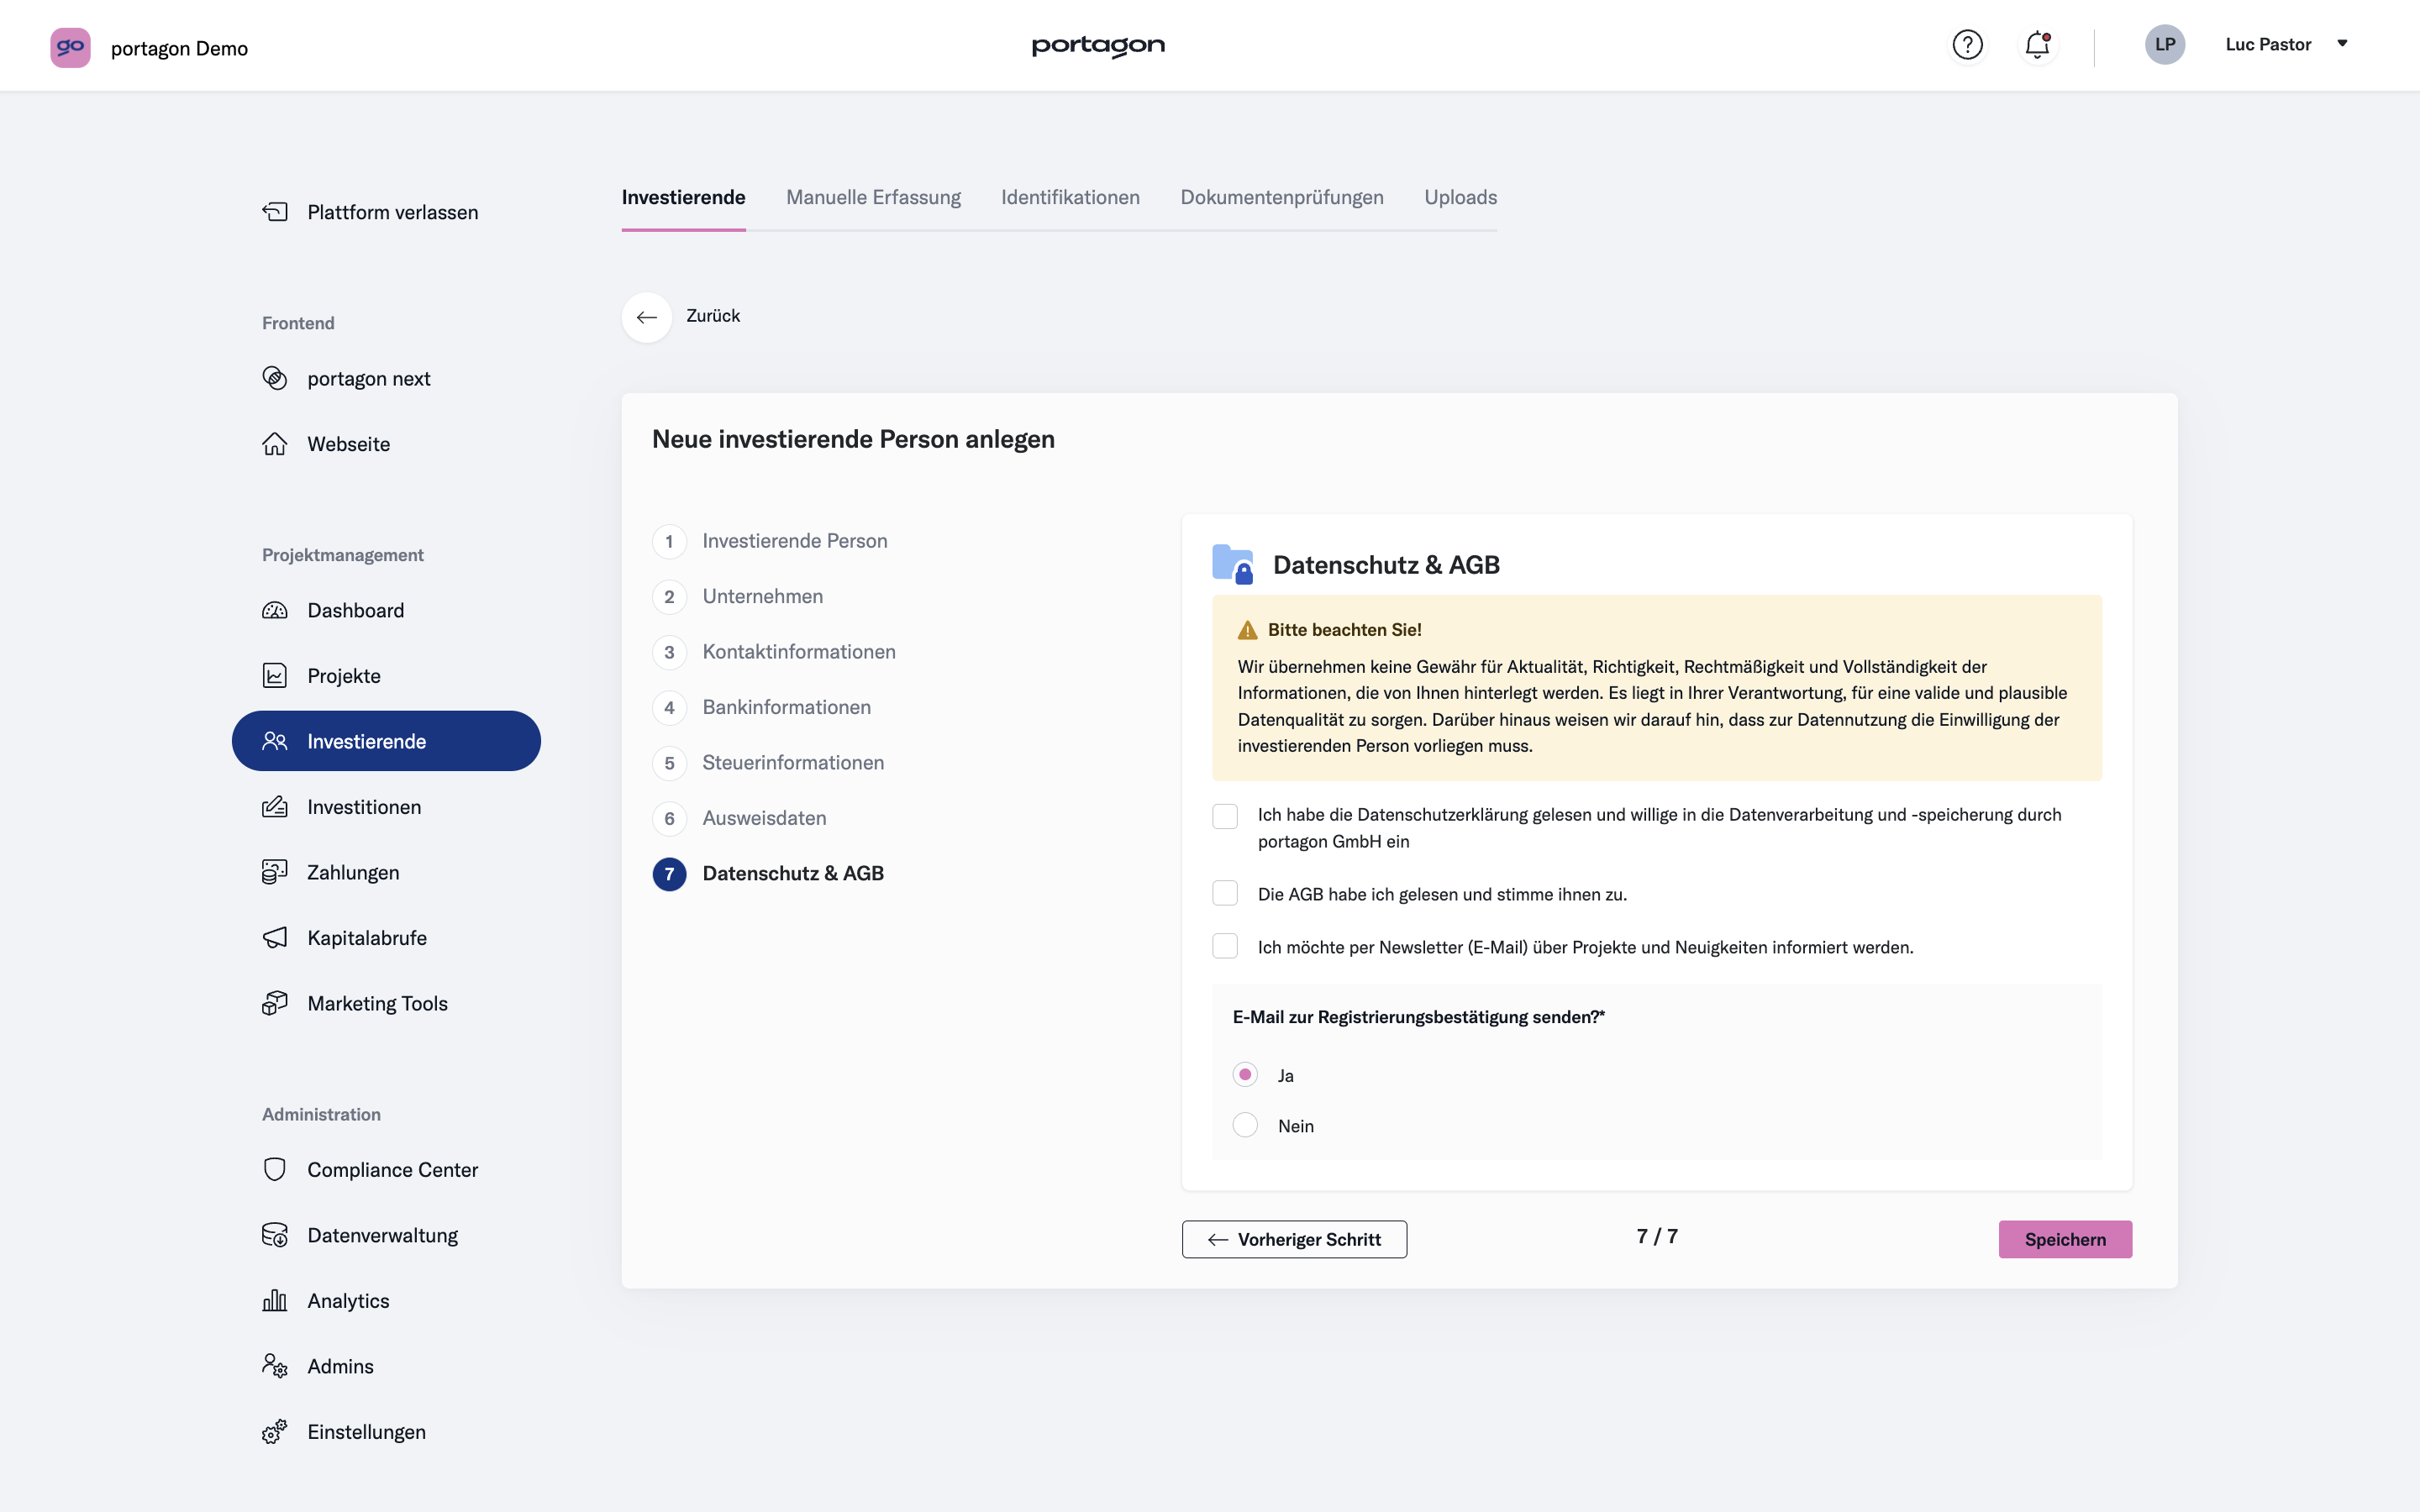Click the Kapitalabrufe sidebar icon
Image resolution: width=2420 pixels, height=1512 pixels.
(x=276, y=937)
